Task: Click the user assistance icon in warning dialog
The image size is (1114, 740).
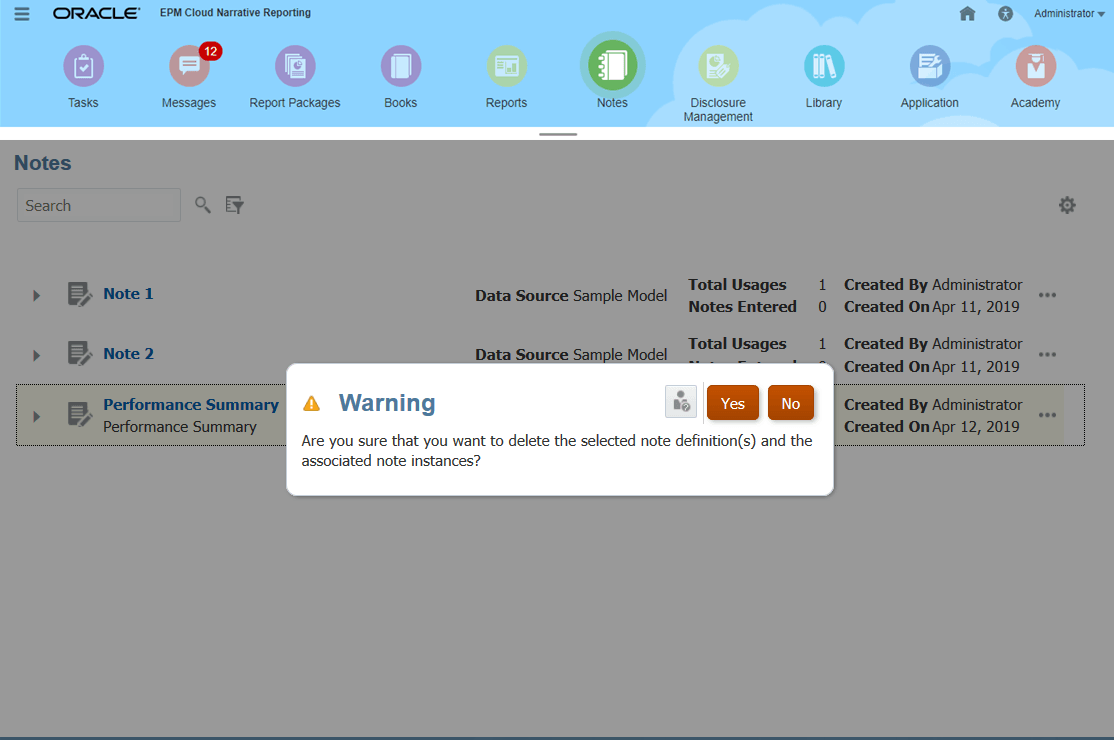Action: click(x=681, y=402)
